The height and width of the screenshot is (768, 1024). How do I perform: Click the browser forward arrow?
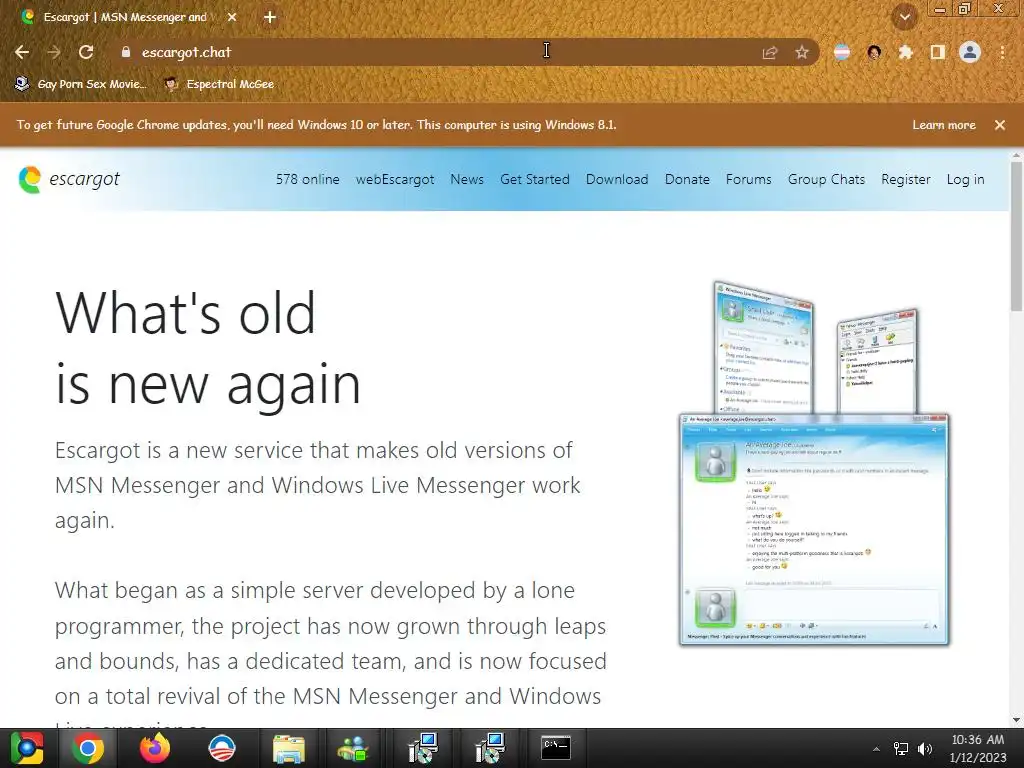(54, 52)
